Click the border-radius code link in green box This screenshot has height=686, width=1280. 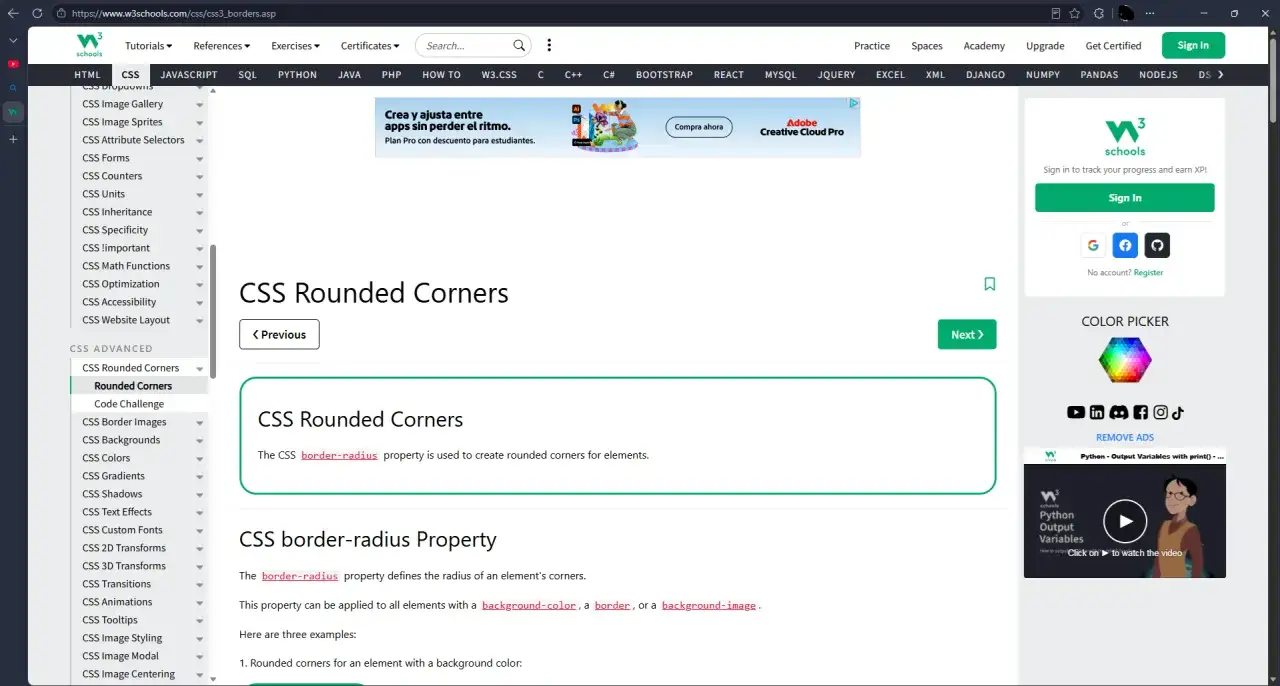339,455
